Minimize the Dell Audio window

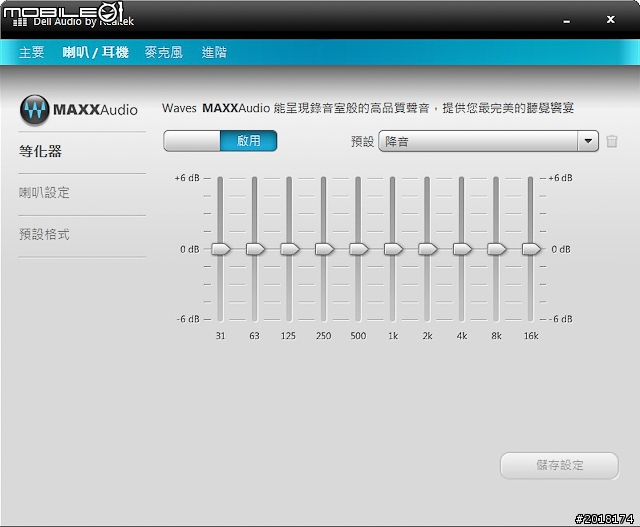click(567, 21)
